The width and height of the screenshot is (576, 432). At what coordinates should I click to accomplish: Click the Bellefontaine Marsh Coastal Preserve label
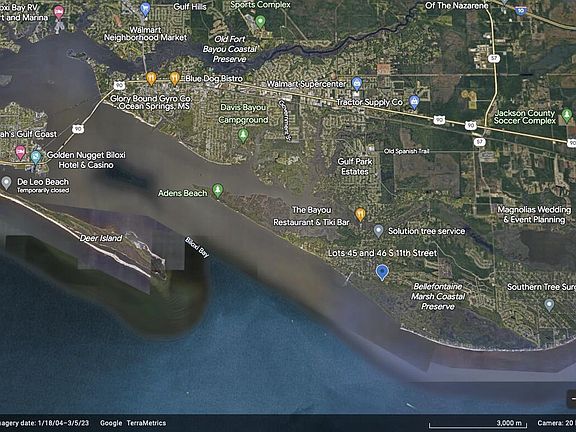coord(438,296)
